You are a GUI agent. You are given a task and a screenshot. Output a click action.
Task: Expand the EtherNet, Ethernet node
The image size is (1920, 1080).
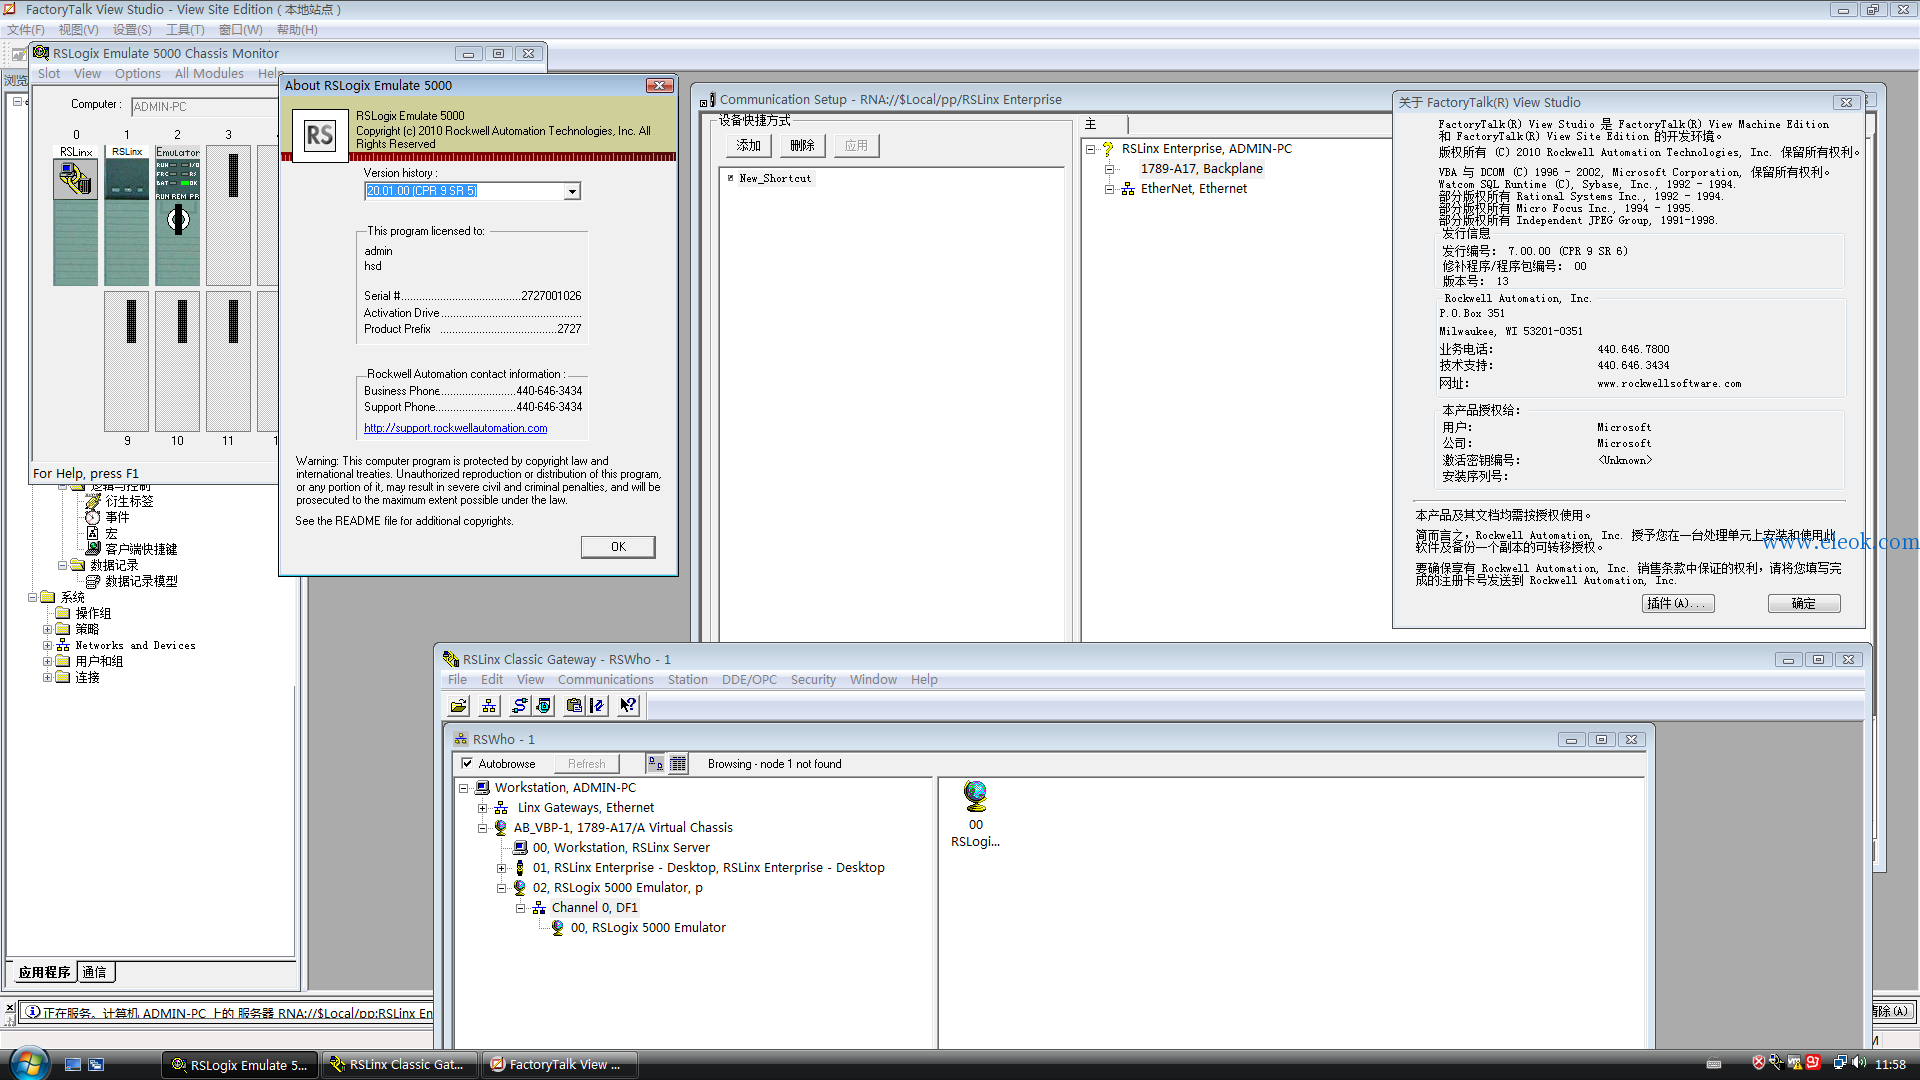(x=1110, y=189)
